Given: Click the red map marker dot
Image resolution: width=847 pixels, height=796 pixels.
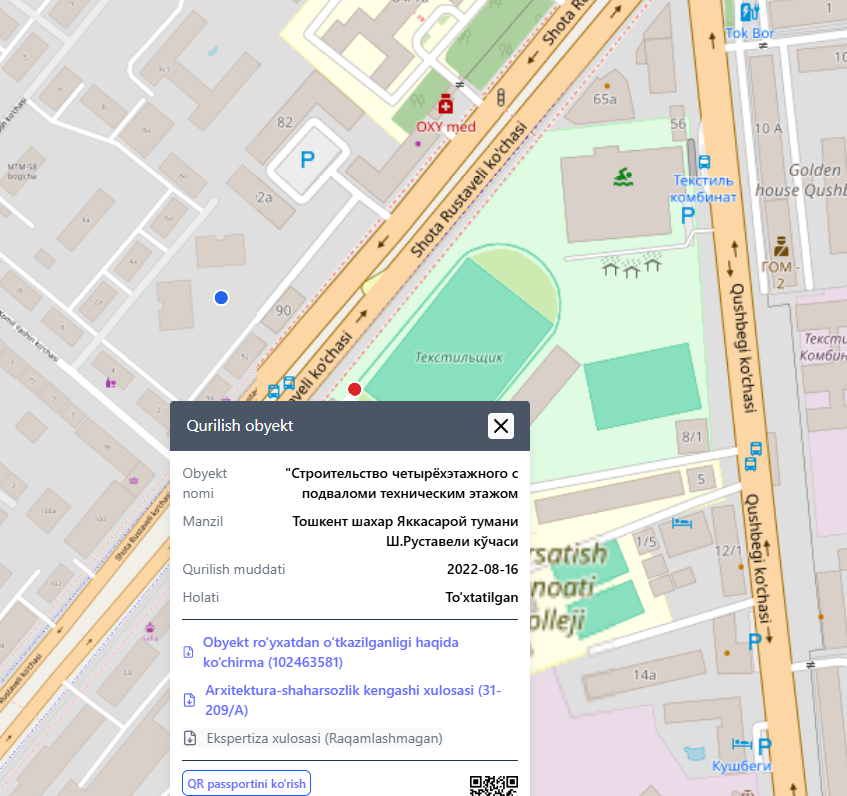Looking at the screenshot, I should tap(354, 389).
